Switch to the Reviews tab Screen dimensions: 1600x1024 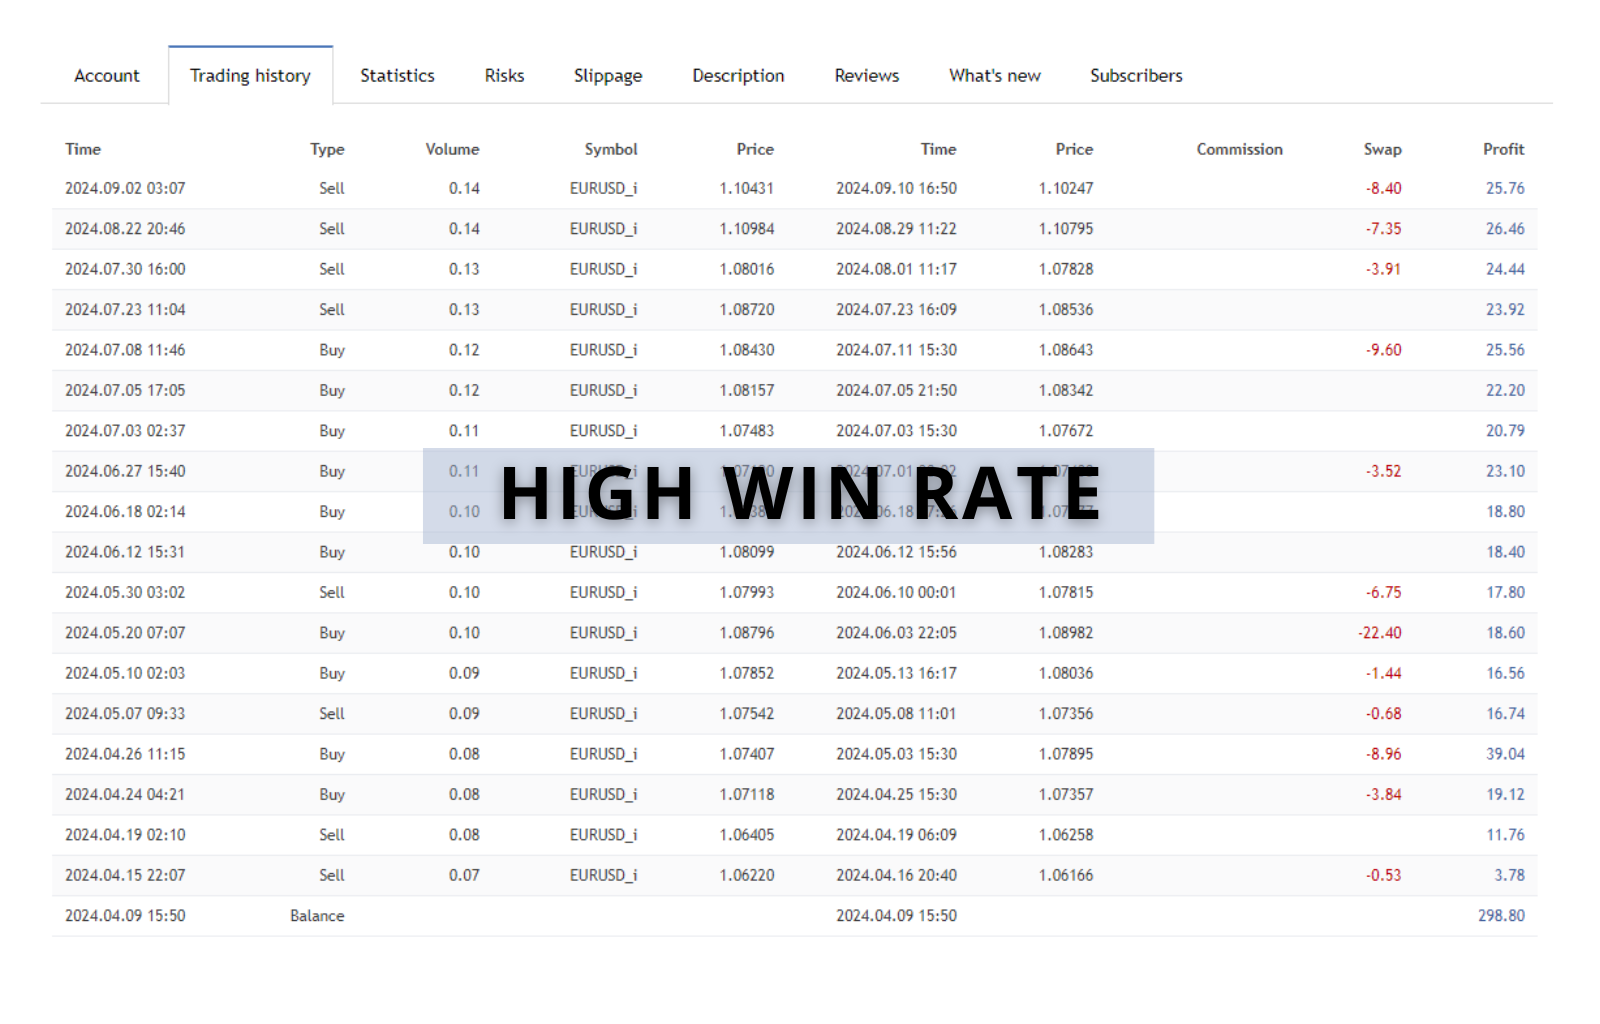coord(866,75)
